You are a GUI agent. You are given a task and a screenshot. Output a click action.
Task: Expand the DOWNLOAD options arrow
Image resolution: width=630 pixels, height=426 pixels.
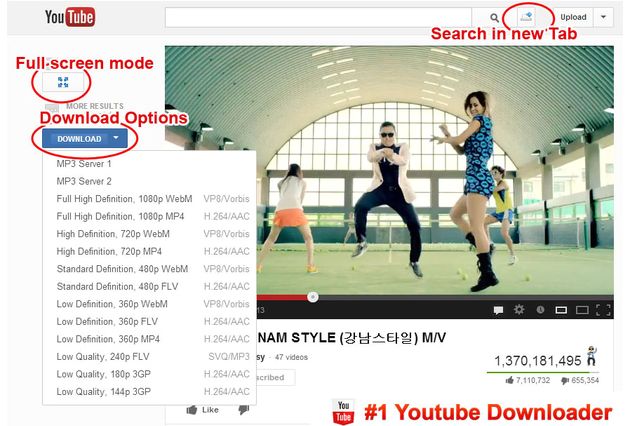pos(116,138)
